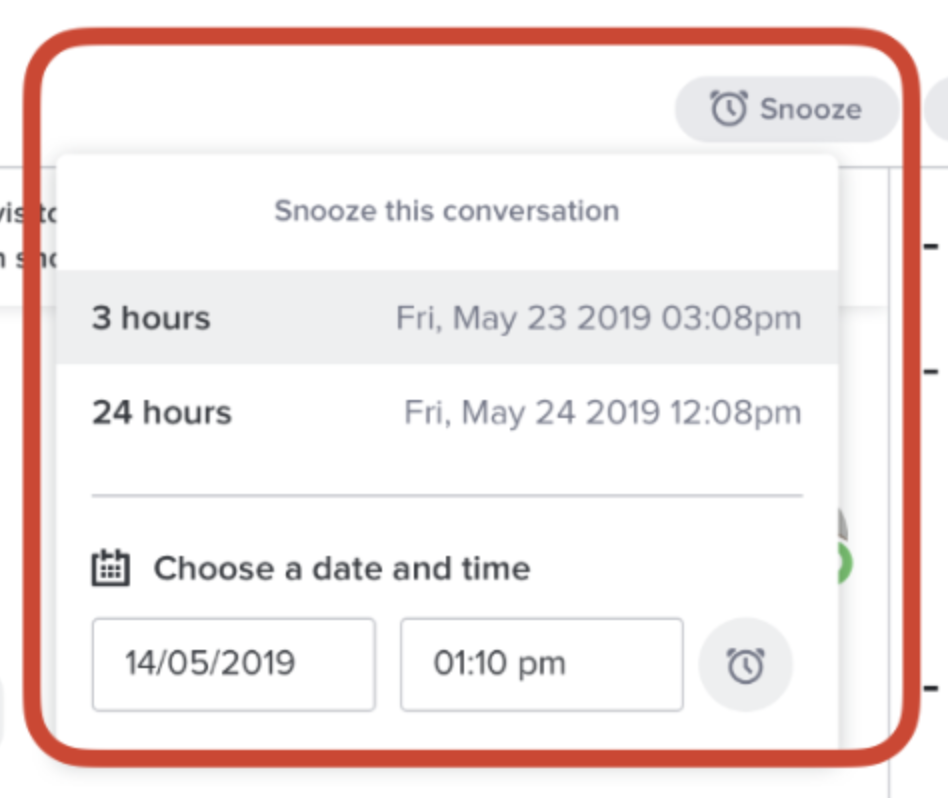Click the middle dash mark on right edge

click(931, 371)
